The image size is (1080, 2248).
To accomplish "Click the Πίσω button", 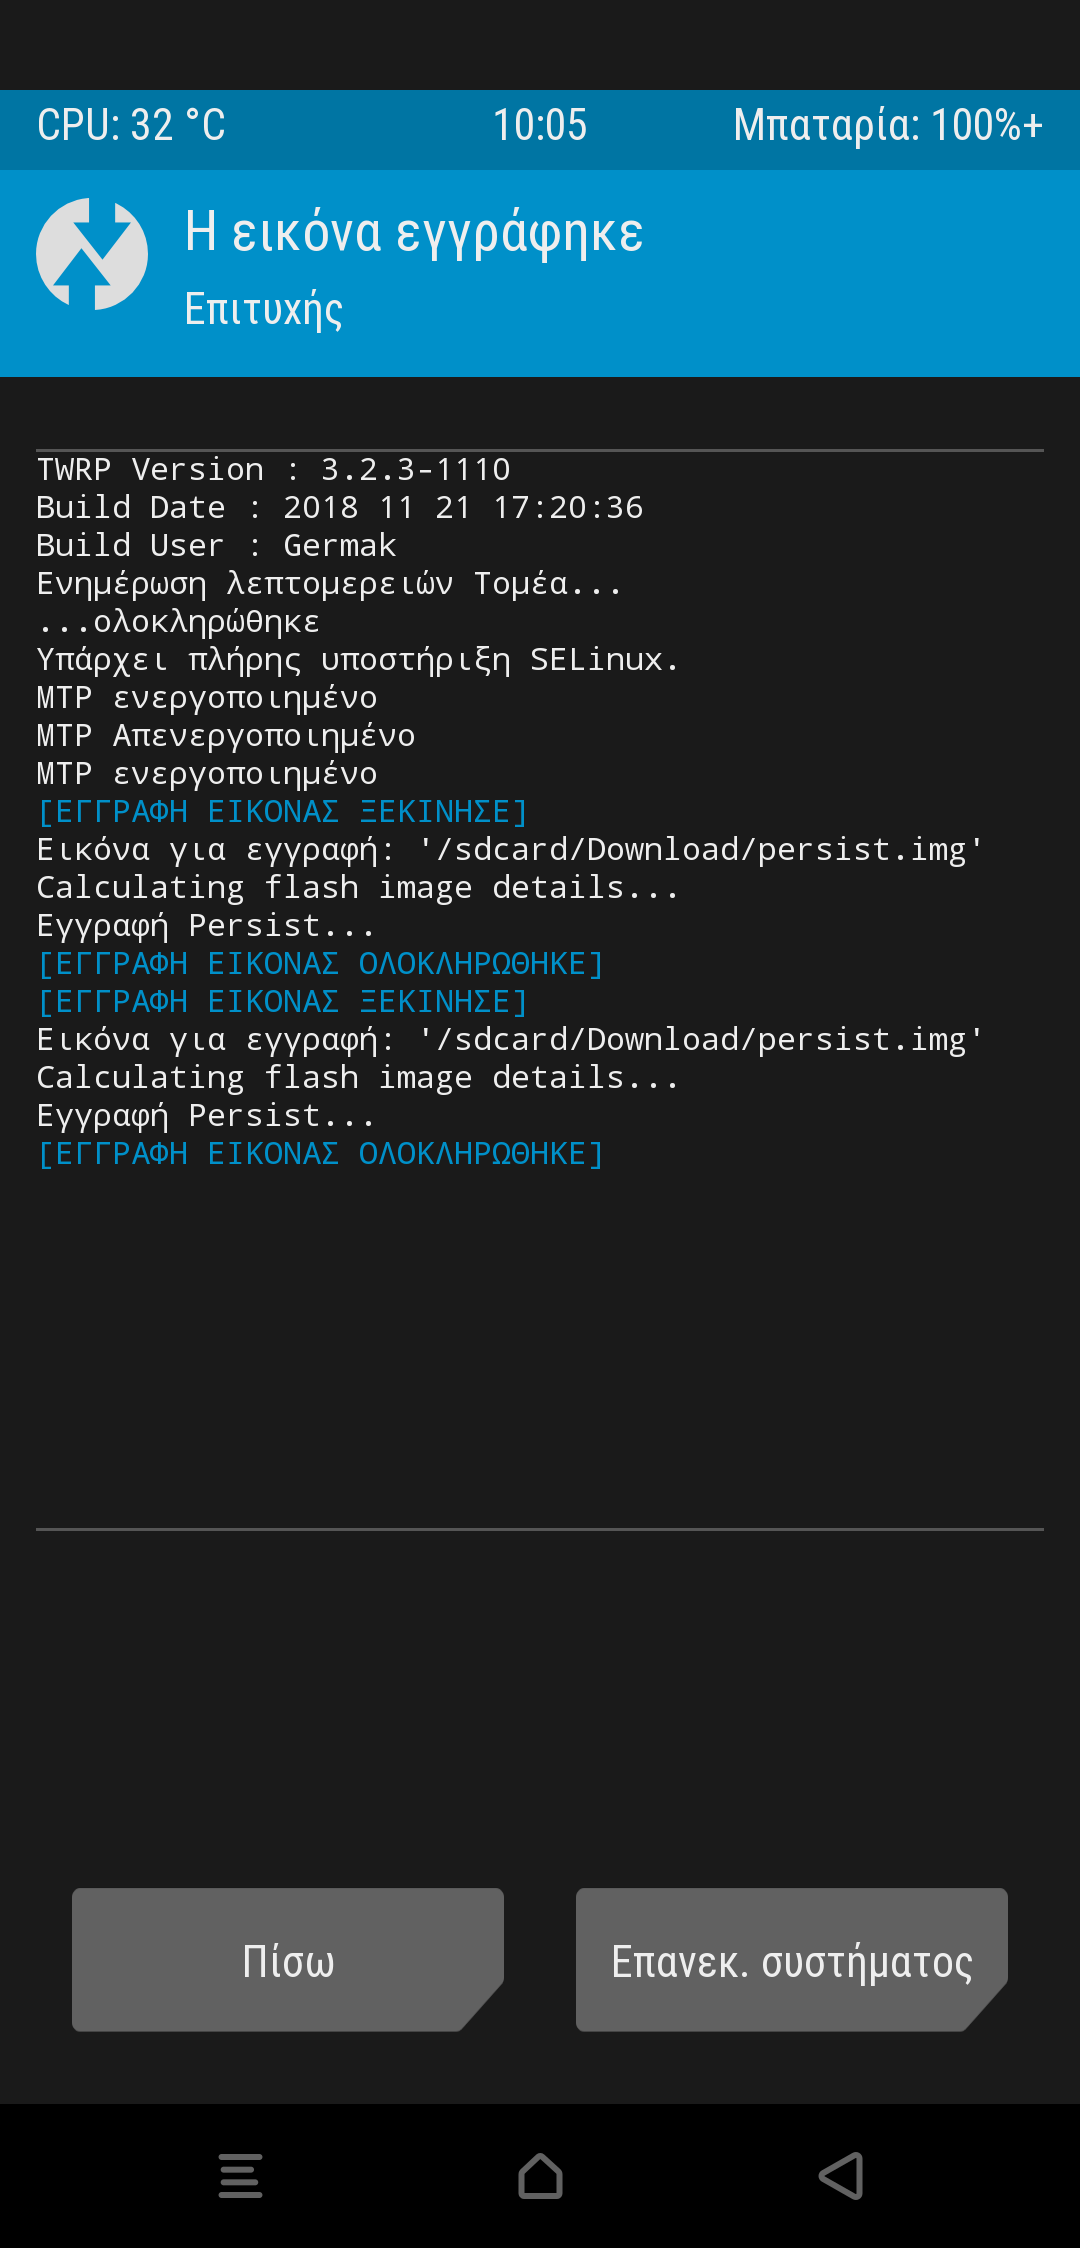I will click(x=288, y=1960).
